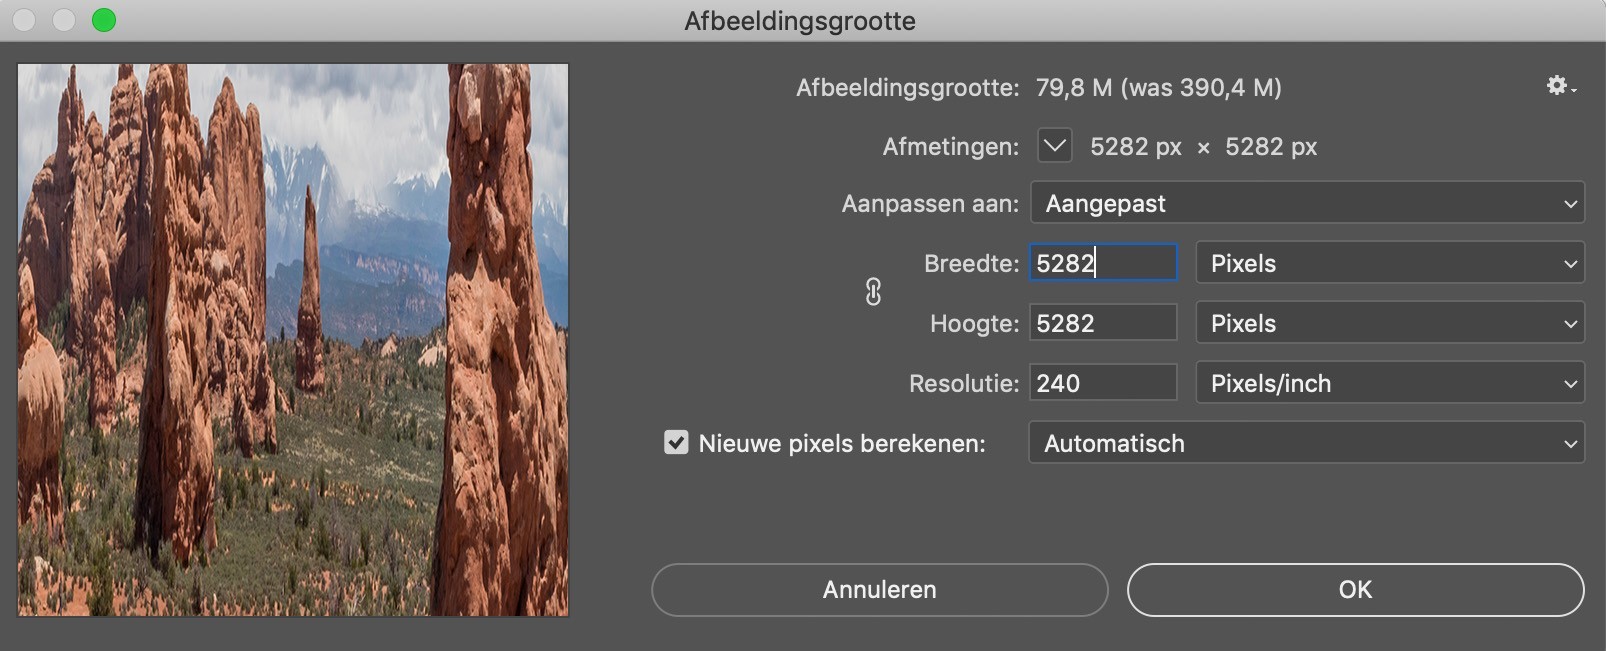The width and height of the screenshot is (1606, 651).
Task: Open the Breedte unit Pixels dropdown
Action: (x=1389, y=263)
